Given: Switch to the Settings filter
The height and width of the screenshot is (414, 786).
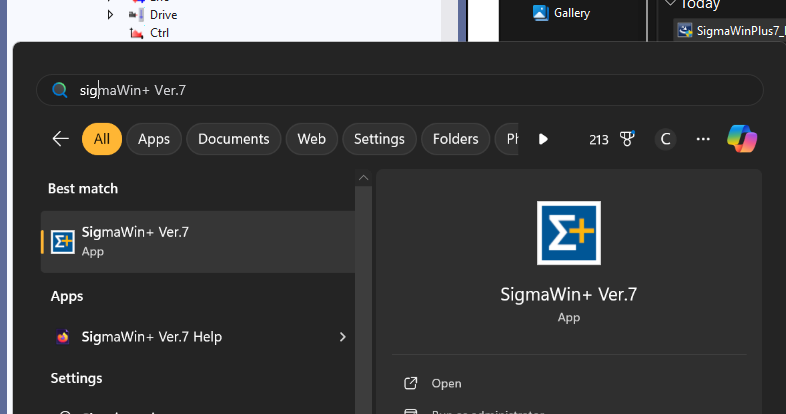Looking at the screenshot, I should [x=379, y=139].
